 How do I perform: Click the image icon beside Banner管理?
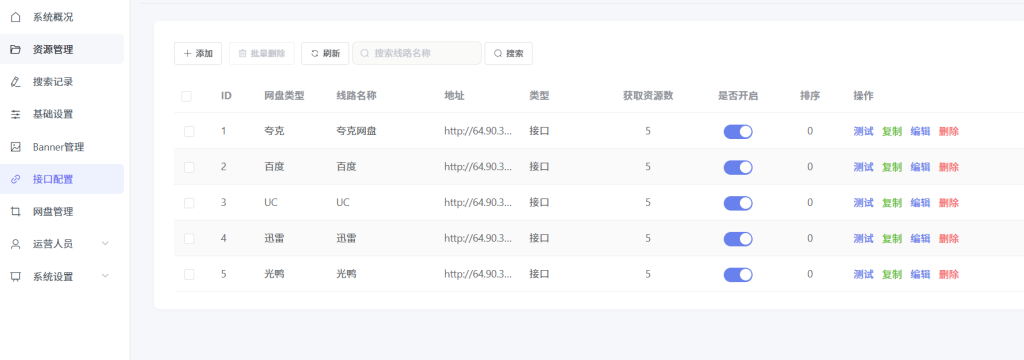point(16,147)
